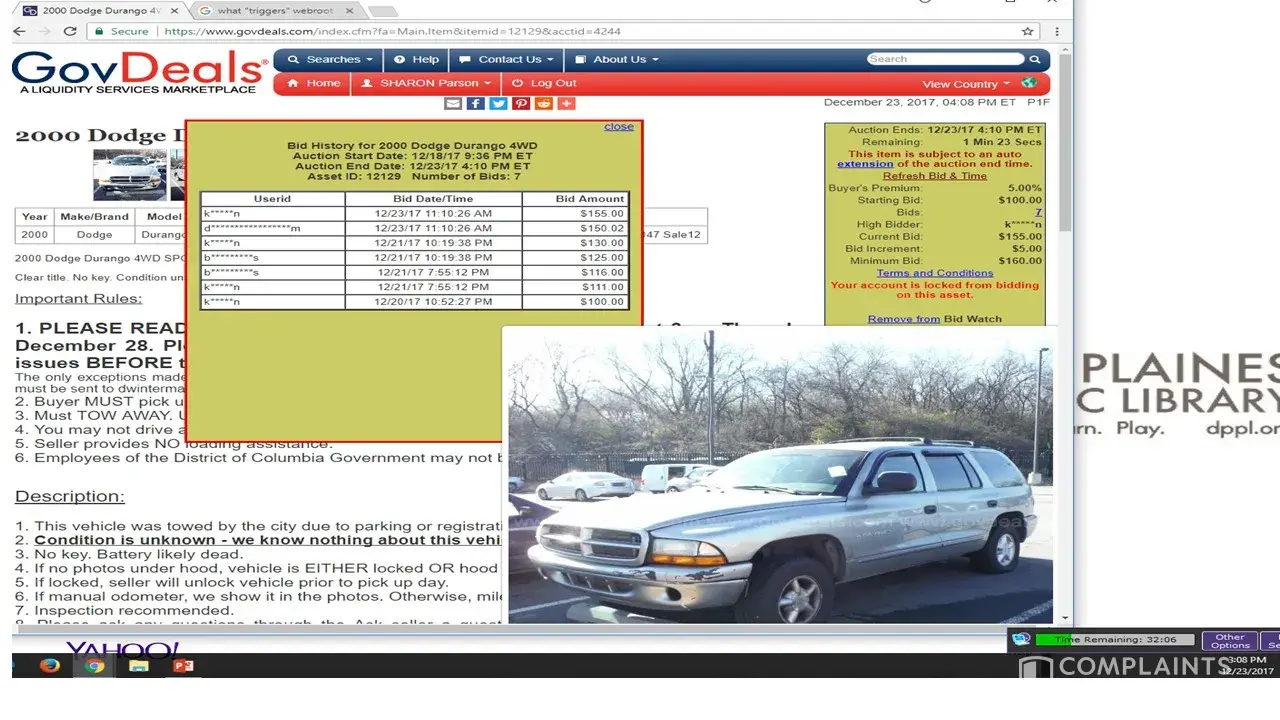Share the listing on Reddit

click(x=544, y=103)
